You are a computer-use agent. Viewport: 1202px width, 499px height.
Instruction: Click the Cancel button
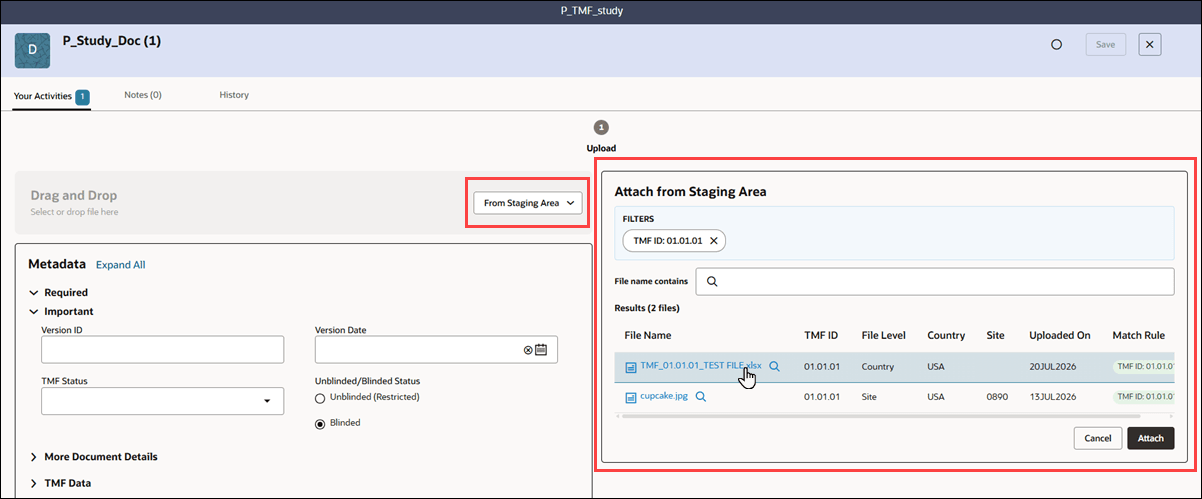pos(1097,438)
